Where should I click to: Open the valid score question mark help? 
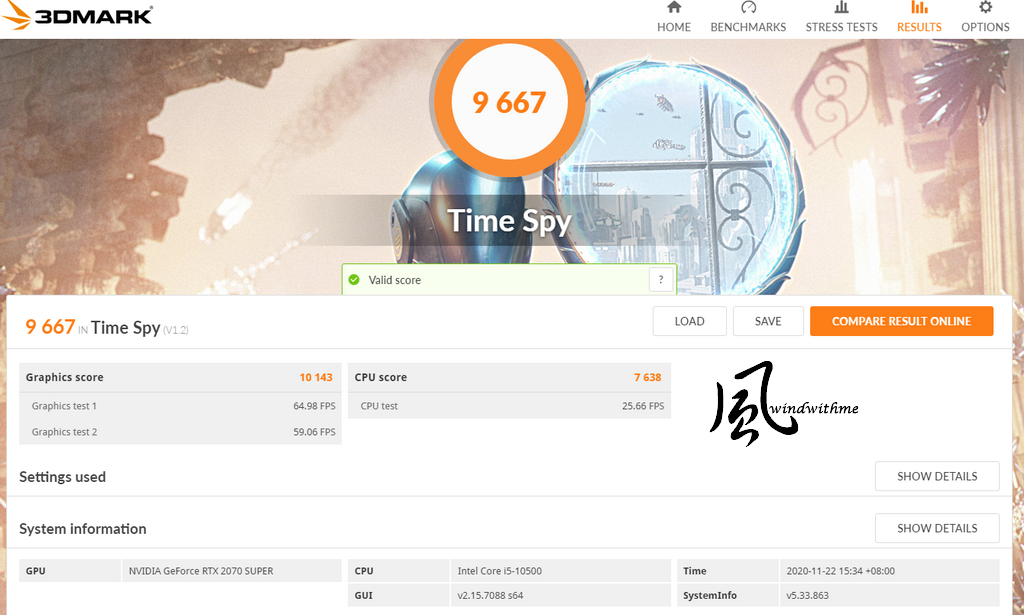(661, 279)
